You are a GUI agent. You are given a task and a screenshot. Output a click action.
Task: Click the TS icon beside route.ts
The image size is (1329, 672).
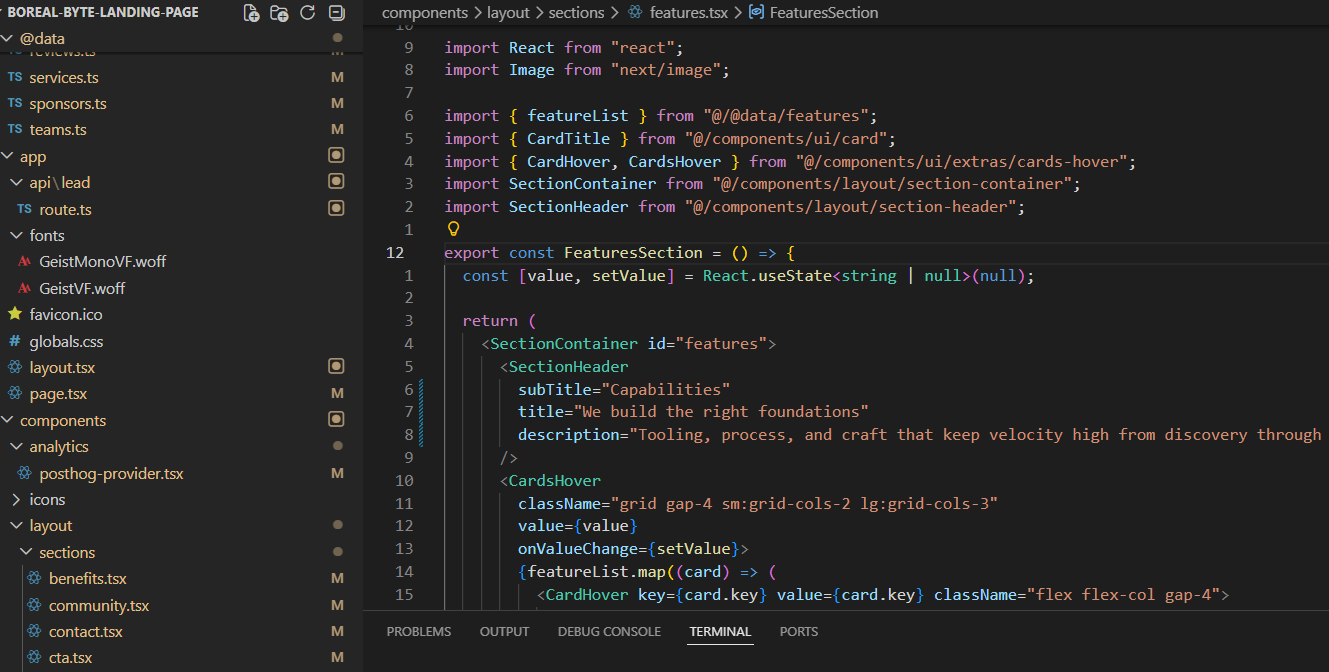click(25, 209)
